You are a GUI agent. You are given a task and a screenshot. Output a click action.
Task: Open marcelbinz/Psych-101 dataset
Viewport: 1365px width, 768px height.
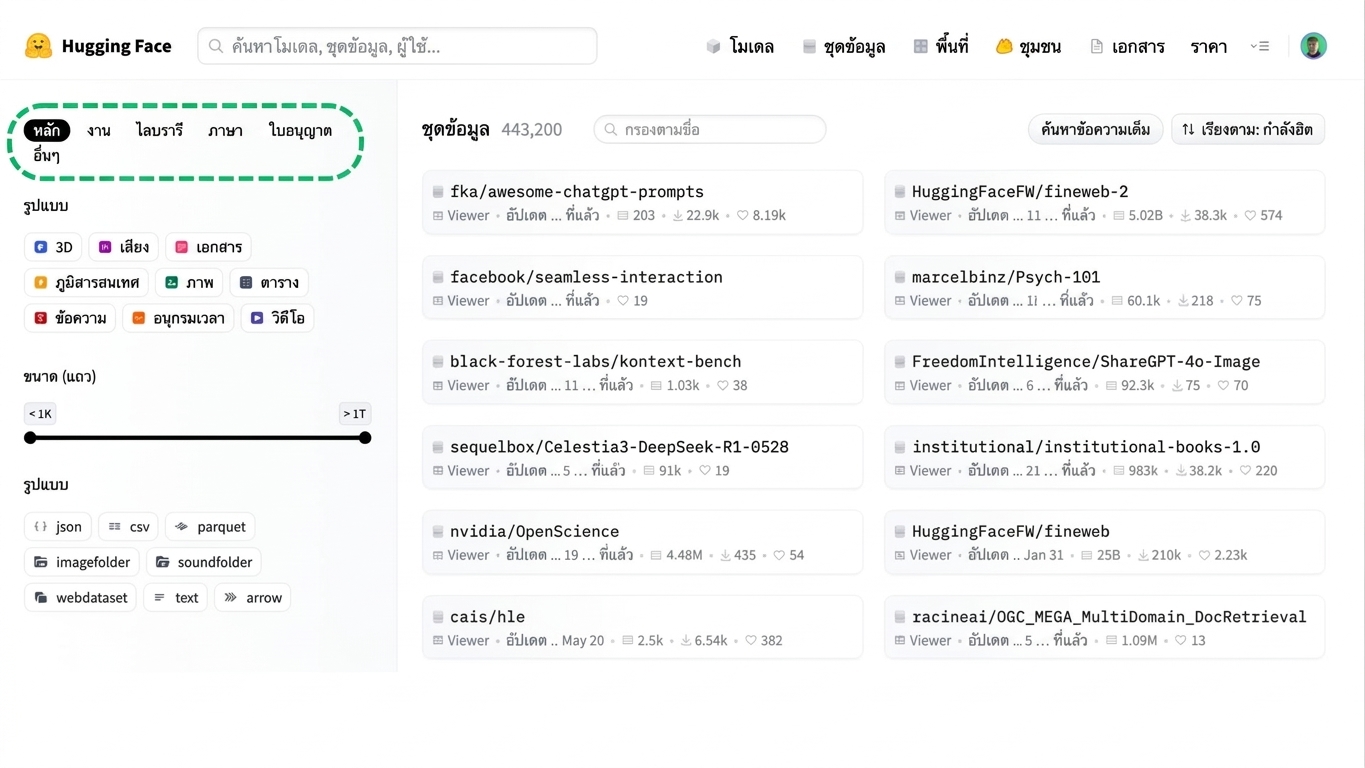[1104, 287]
